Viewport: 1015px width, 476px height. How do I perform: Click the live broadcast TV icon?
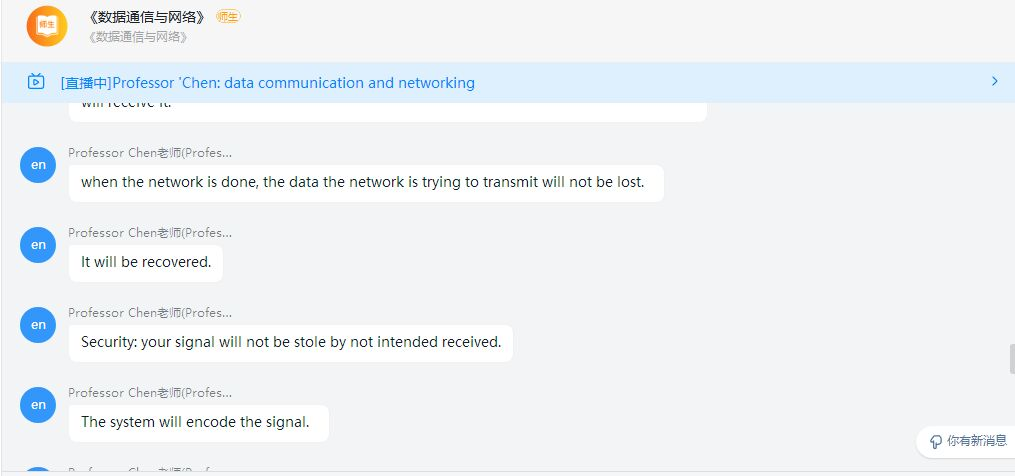pyautogui.click(x=37, y=82)
